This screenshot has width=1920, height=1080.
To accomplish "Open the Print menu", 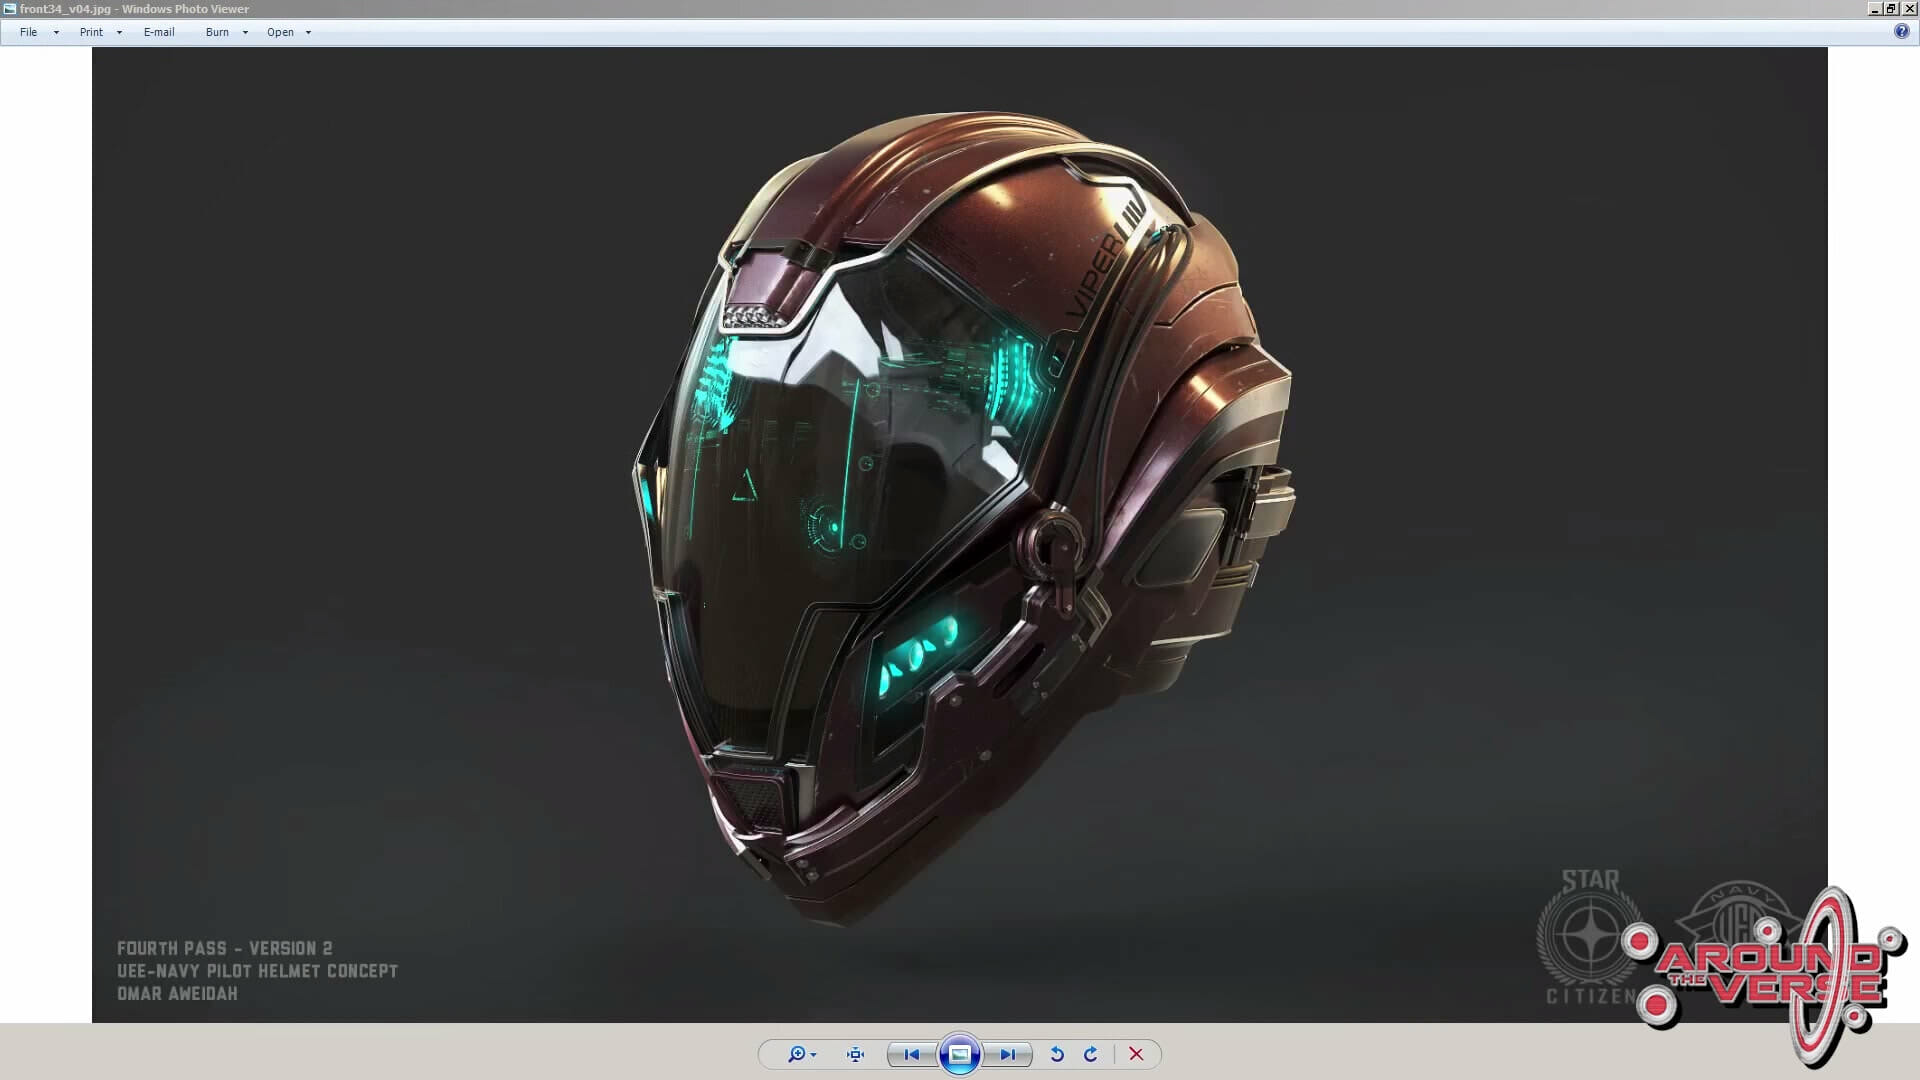I will coord(91,32).
